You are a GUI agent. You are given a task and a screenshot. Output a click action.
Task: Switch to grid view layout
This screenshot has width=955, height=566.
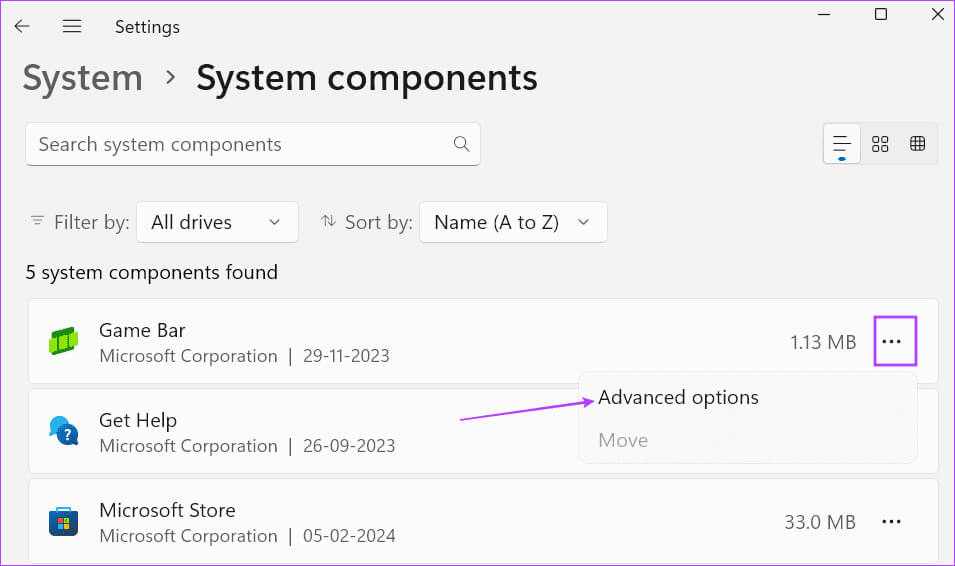click(x=880, y=144)
